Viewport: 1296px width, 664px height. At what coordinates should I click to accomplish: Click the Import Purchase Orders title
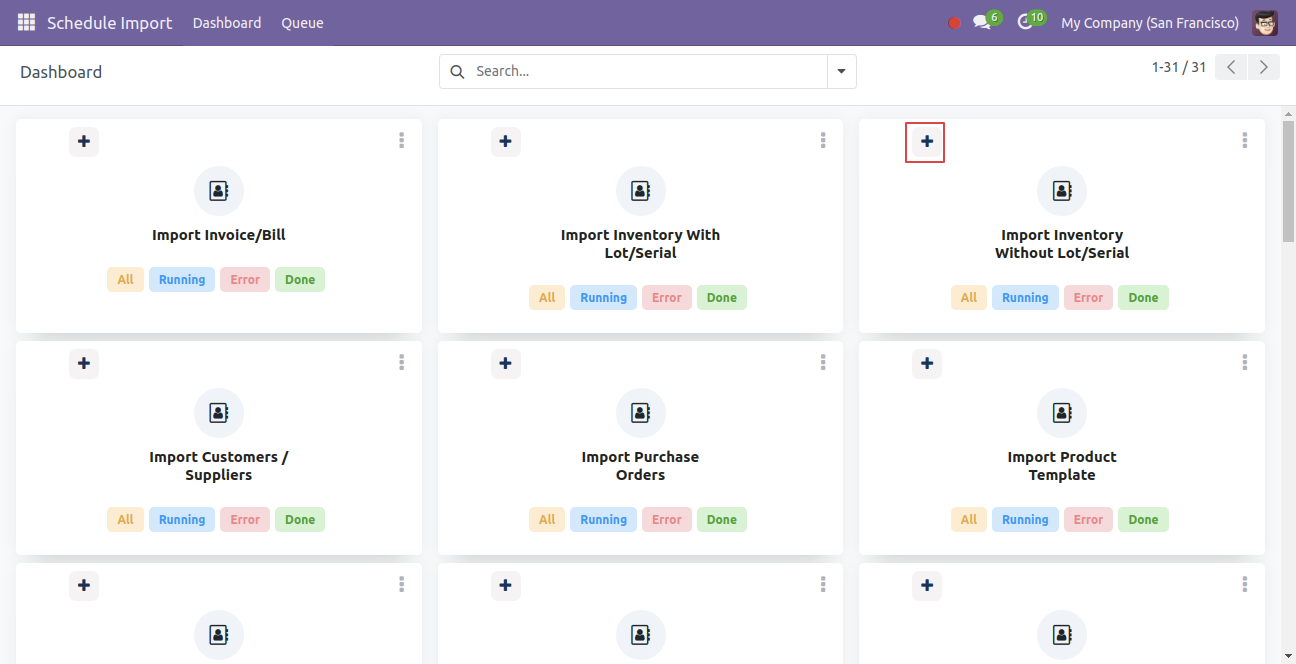click(640, 466)
